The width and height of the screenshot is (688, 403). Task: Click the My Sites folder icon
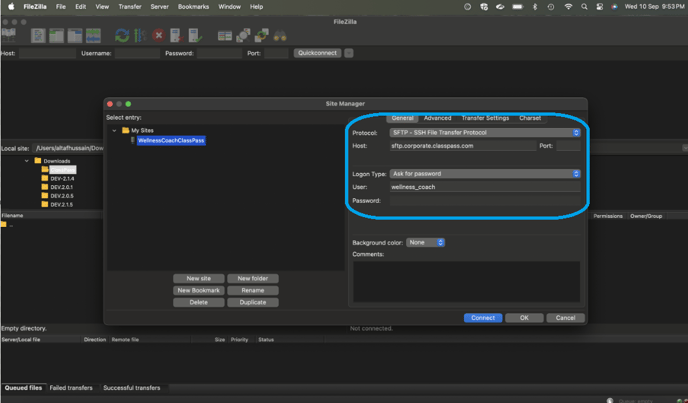click(x=125, y=130)
